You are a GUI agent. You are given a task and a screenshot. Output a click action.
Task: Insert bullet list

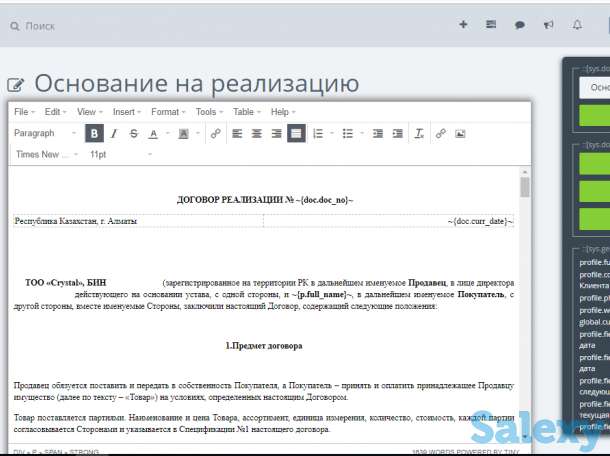click(347, 133)
